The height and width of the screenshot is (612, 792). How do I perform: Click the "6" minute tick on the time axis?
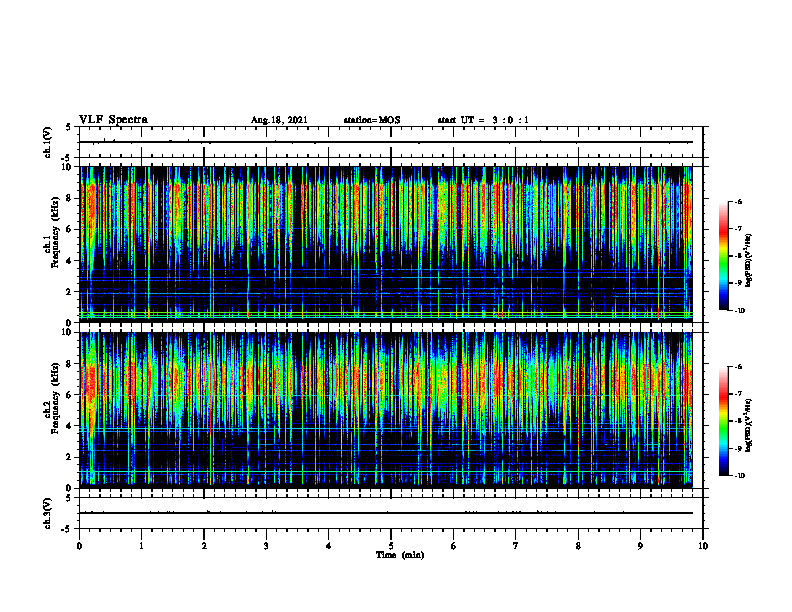453,546
